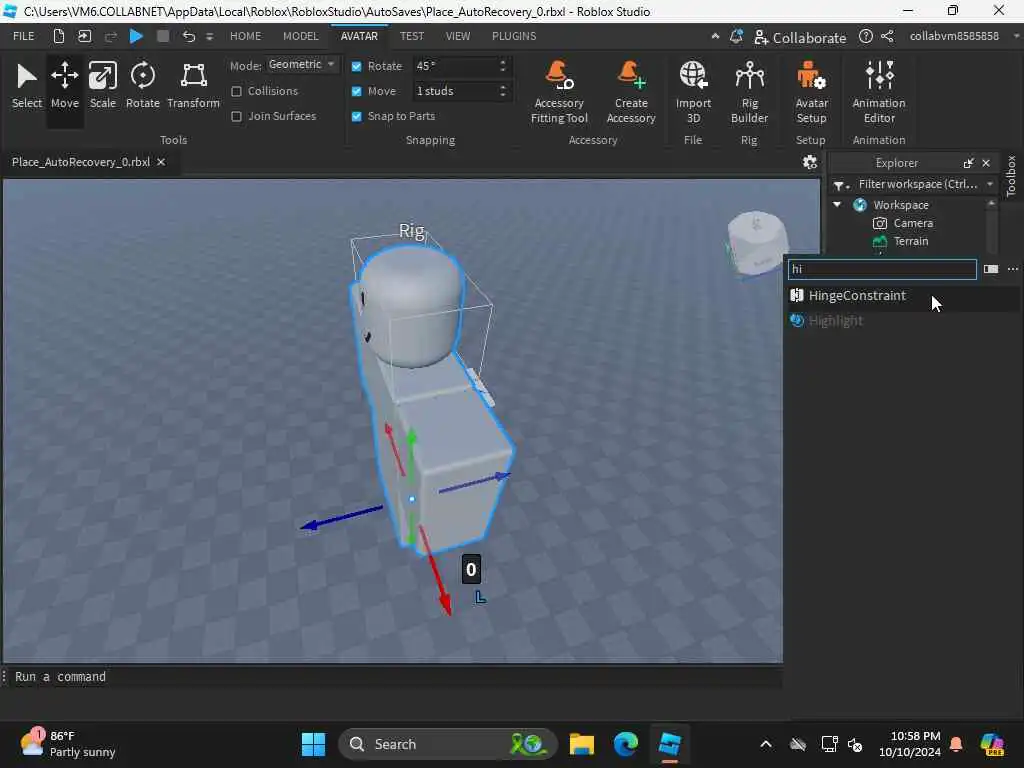Open the Mode Geometric dropdown
This screenshot has width=1024, height=768.
point(302,65)
